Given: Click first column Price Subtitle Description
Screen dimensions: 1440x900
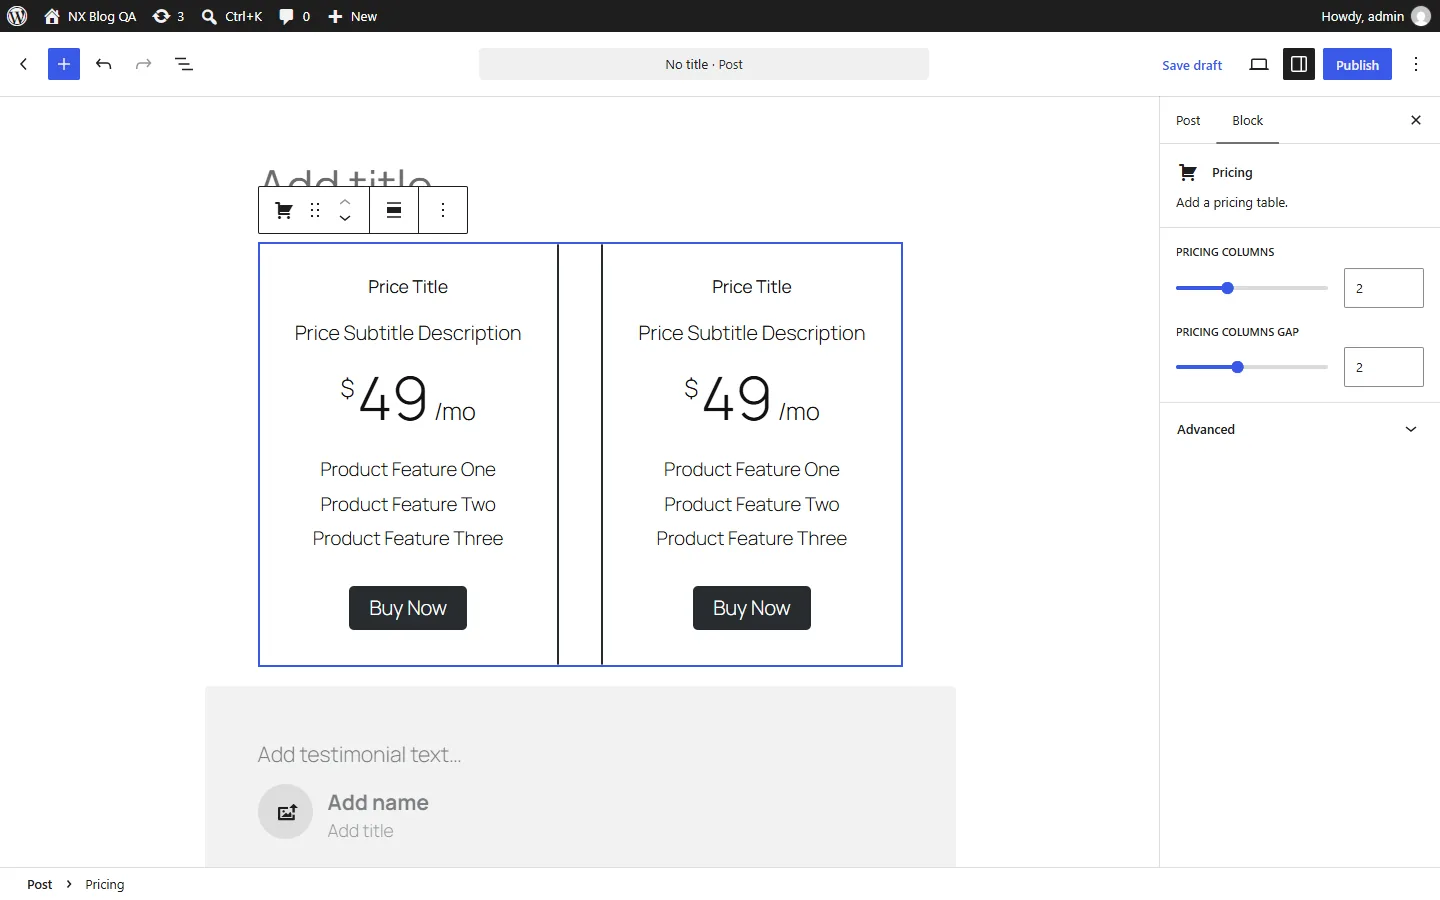Looking at the screenshot, I should point(408,333).
